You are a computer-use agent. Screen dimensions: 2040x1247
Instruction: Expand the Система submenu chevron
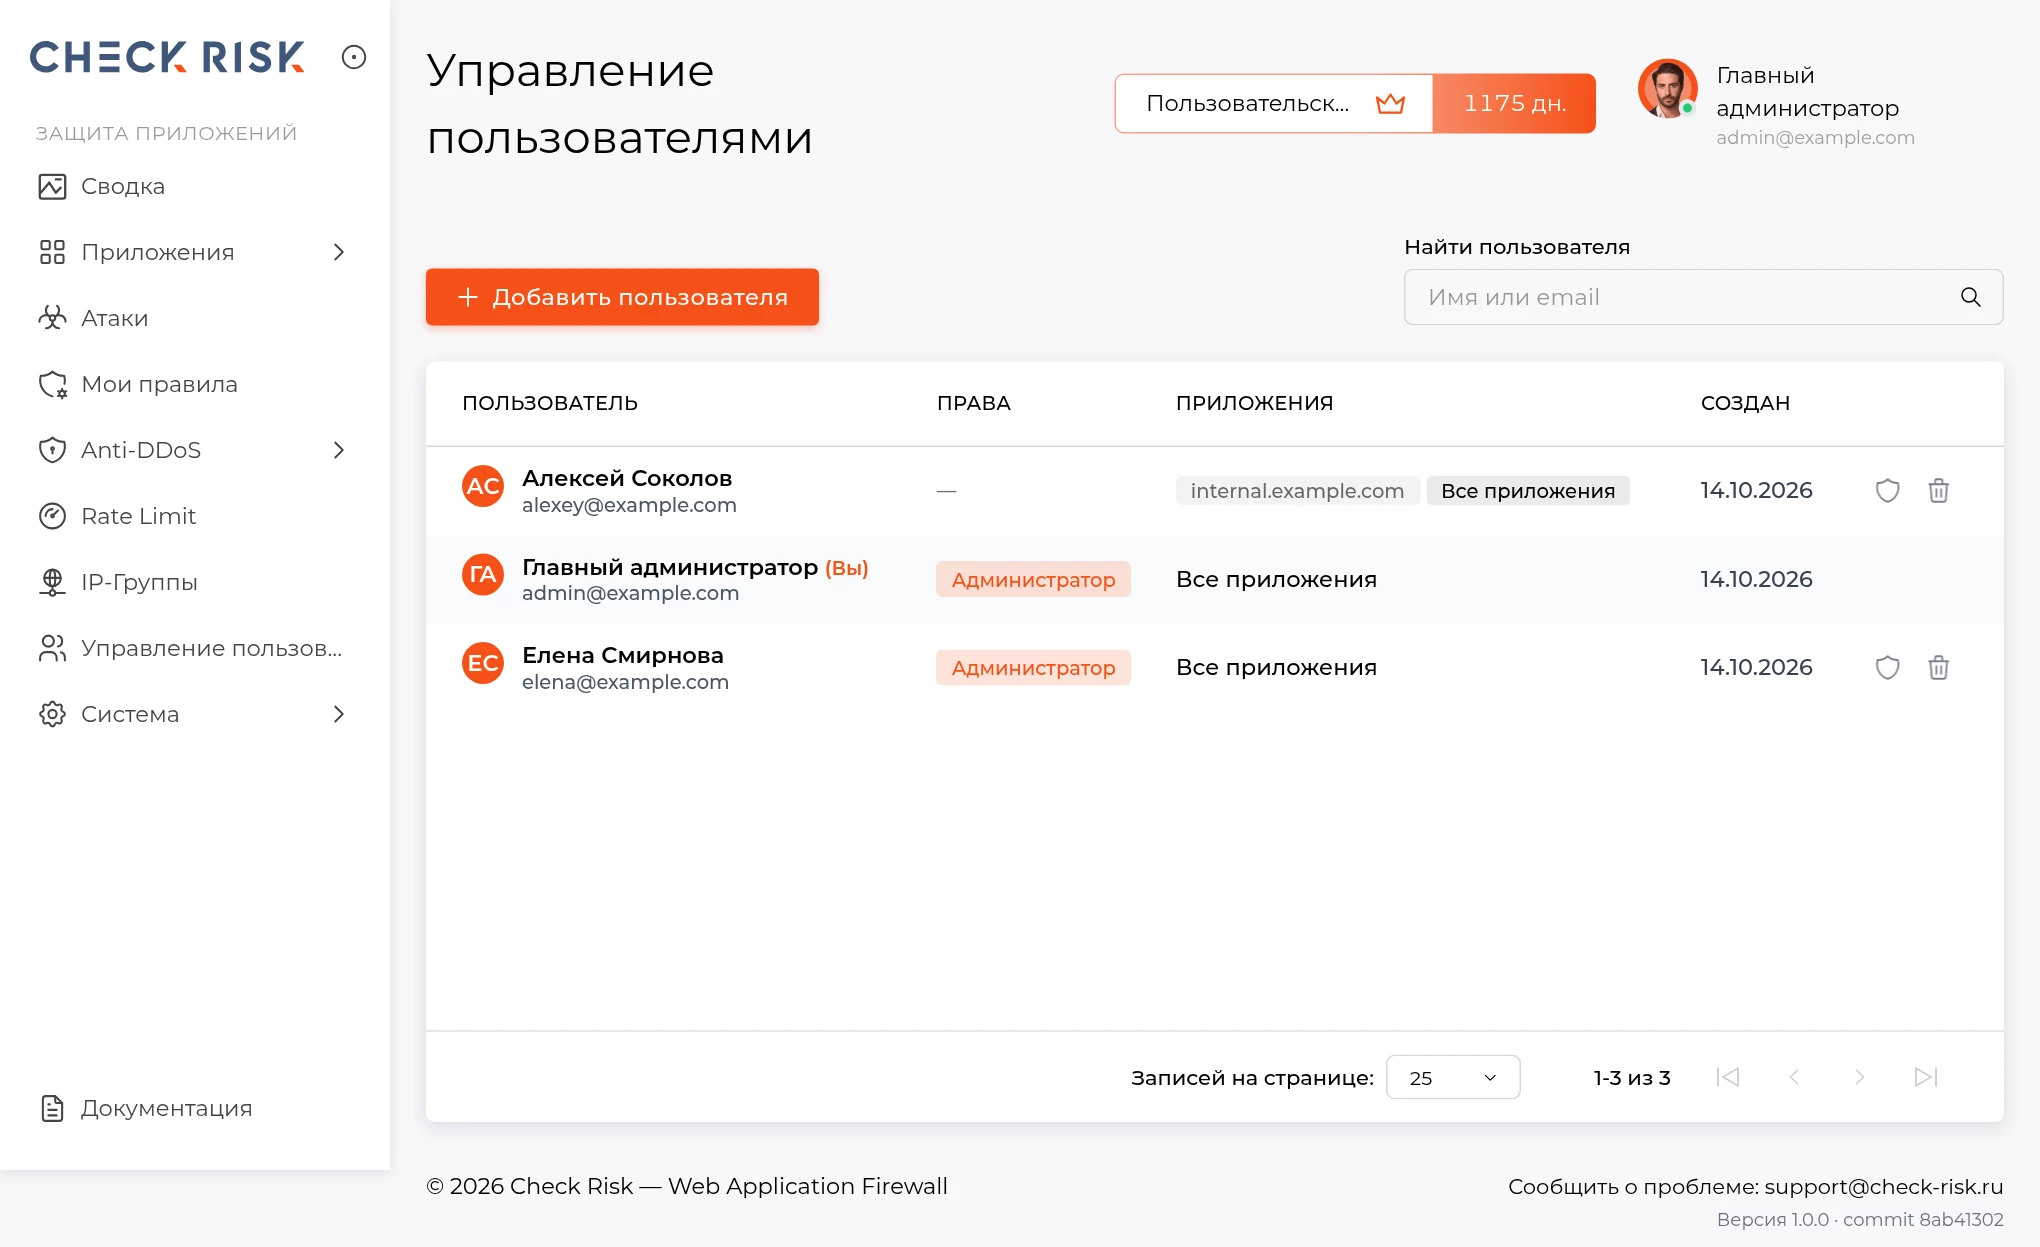(339, 714)
